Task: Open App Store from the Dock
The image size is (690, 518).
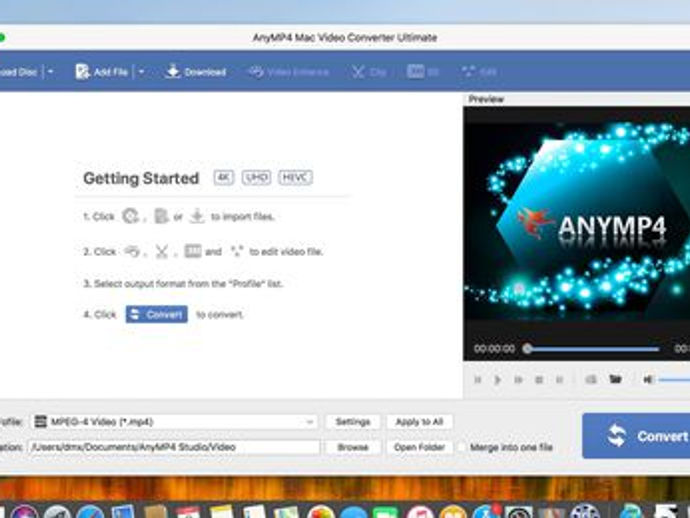Action: coord(485,513)
